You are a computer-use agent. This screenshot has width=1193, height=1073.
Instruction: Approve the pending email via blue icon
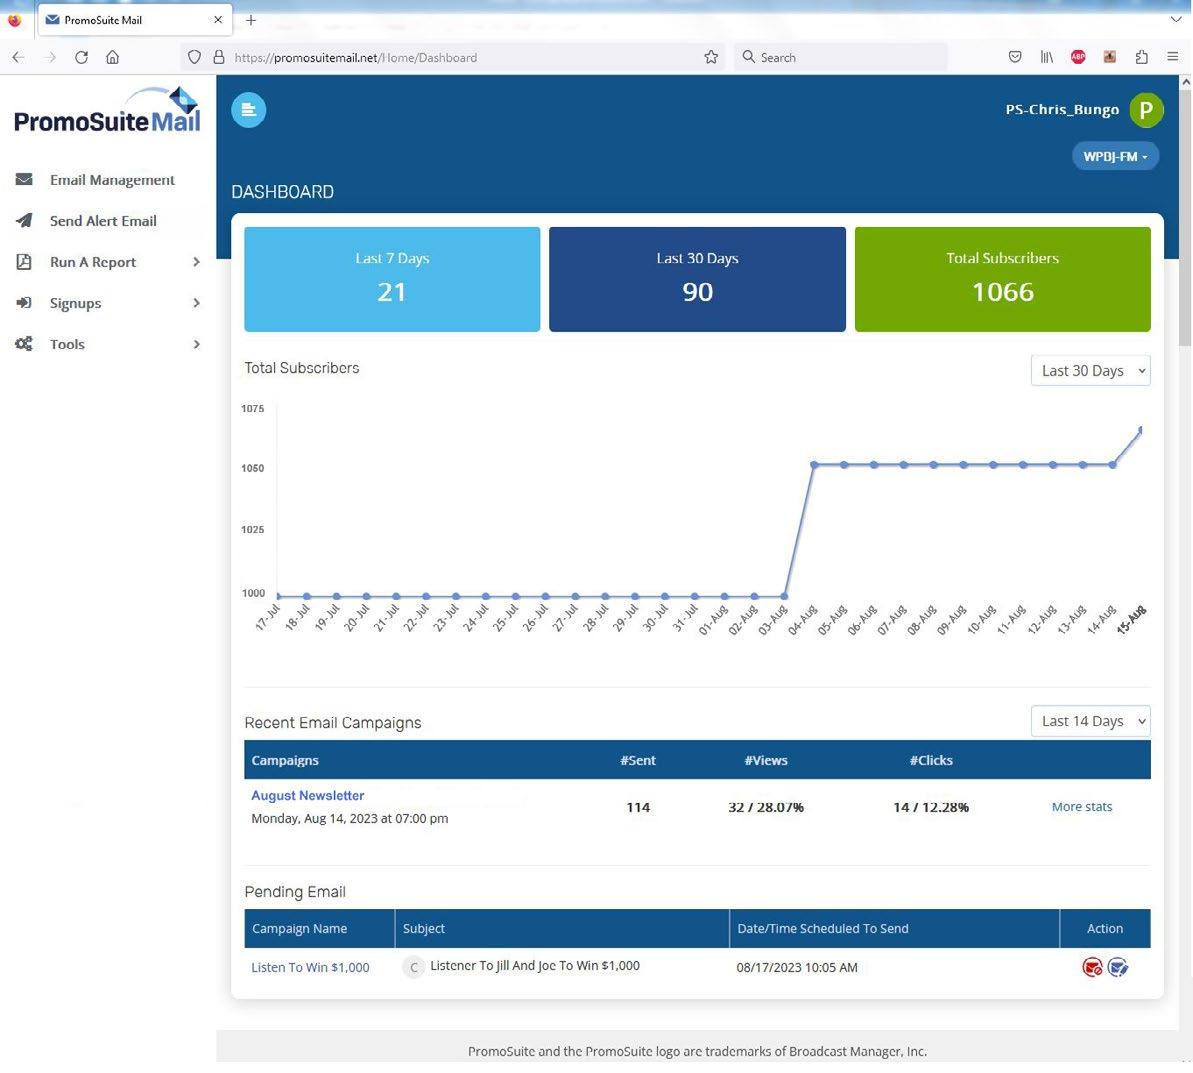(x=1118, y=967)
